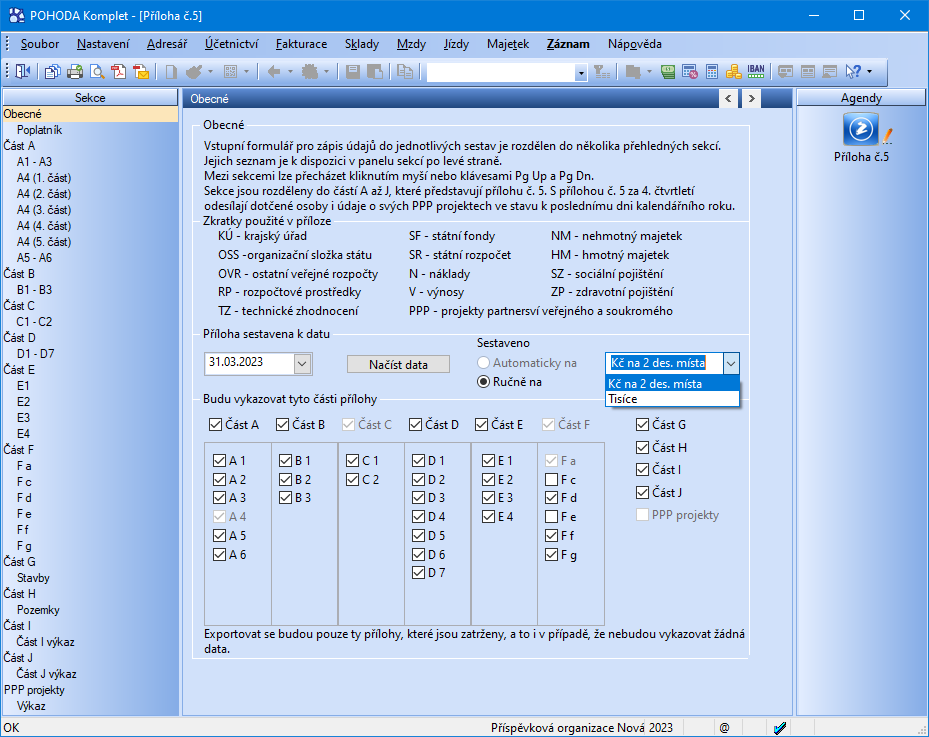
Task: Click the green banknotes toolbar icon
Action: [x=668, y=72]
